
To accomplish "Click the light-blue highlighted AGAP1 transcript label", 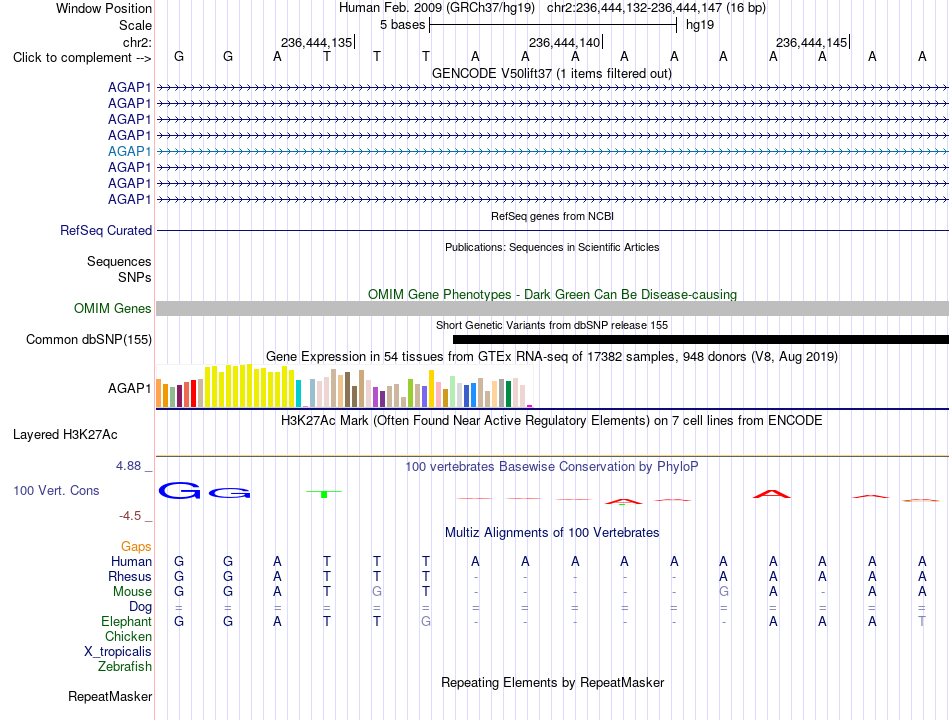I will (x=129, y=151).
